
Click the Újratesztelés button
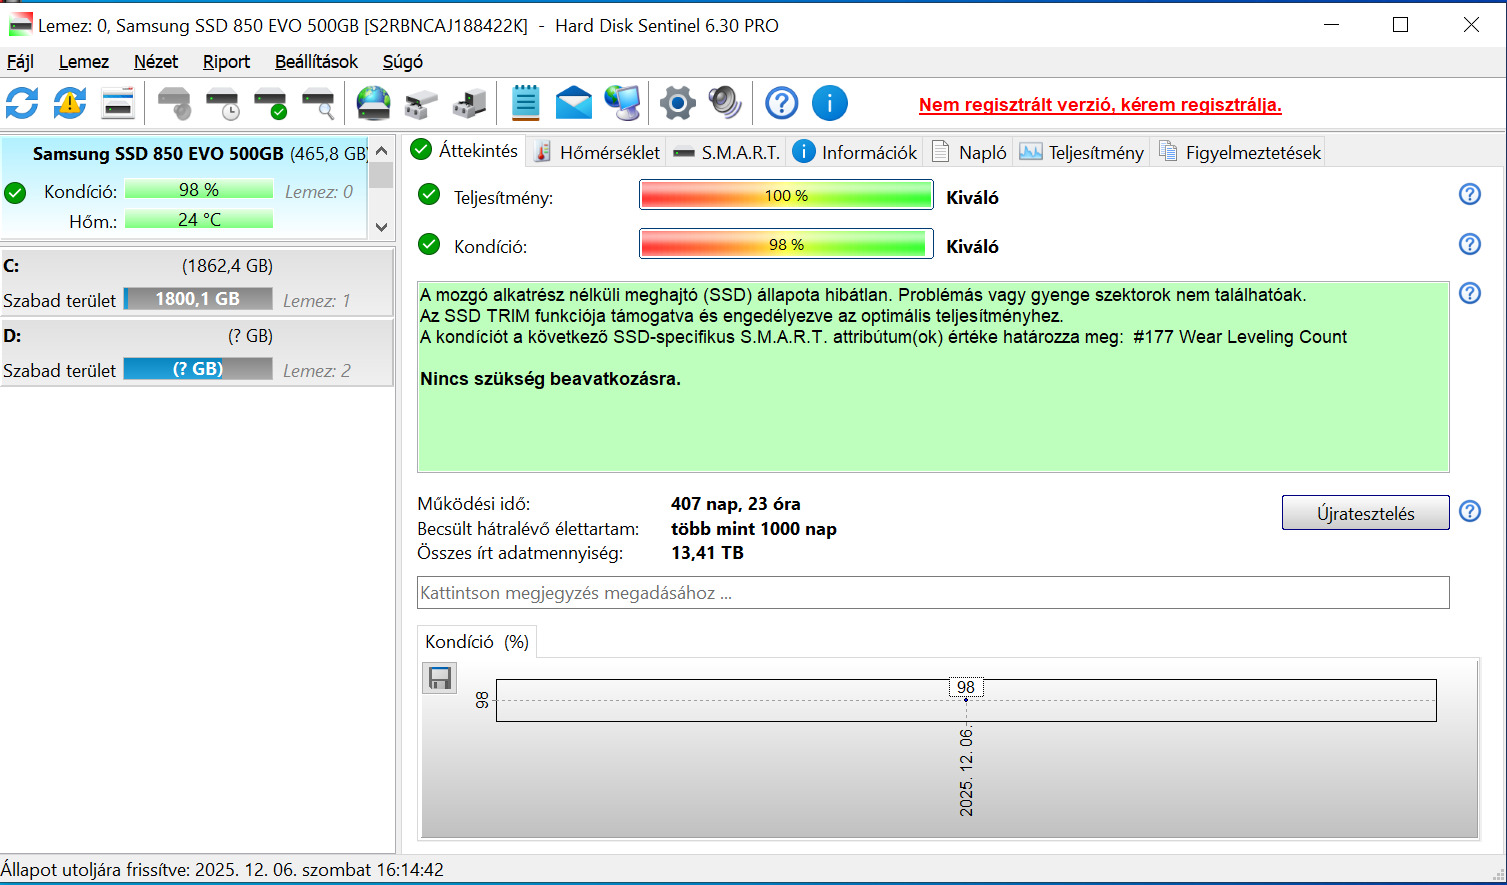pos(1365,513)
